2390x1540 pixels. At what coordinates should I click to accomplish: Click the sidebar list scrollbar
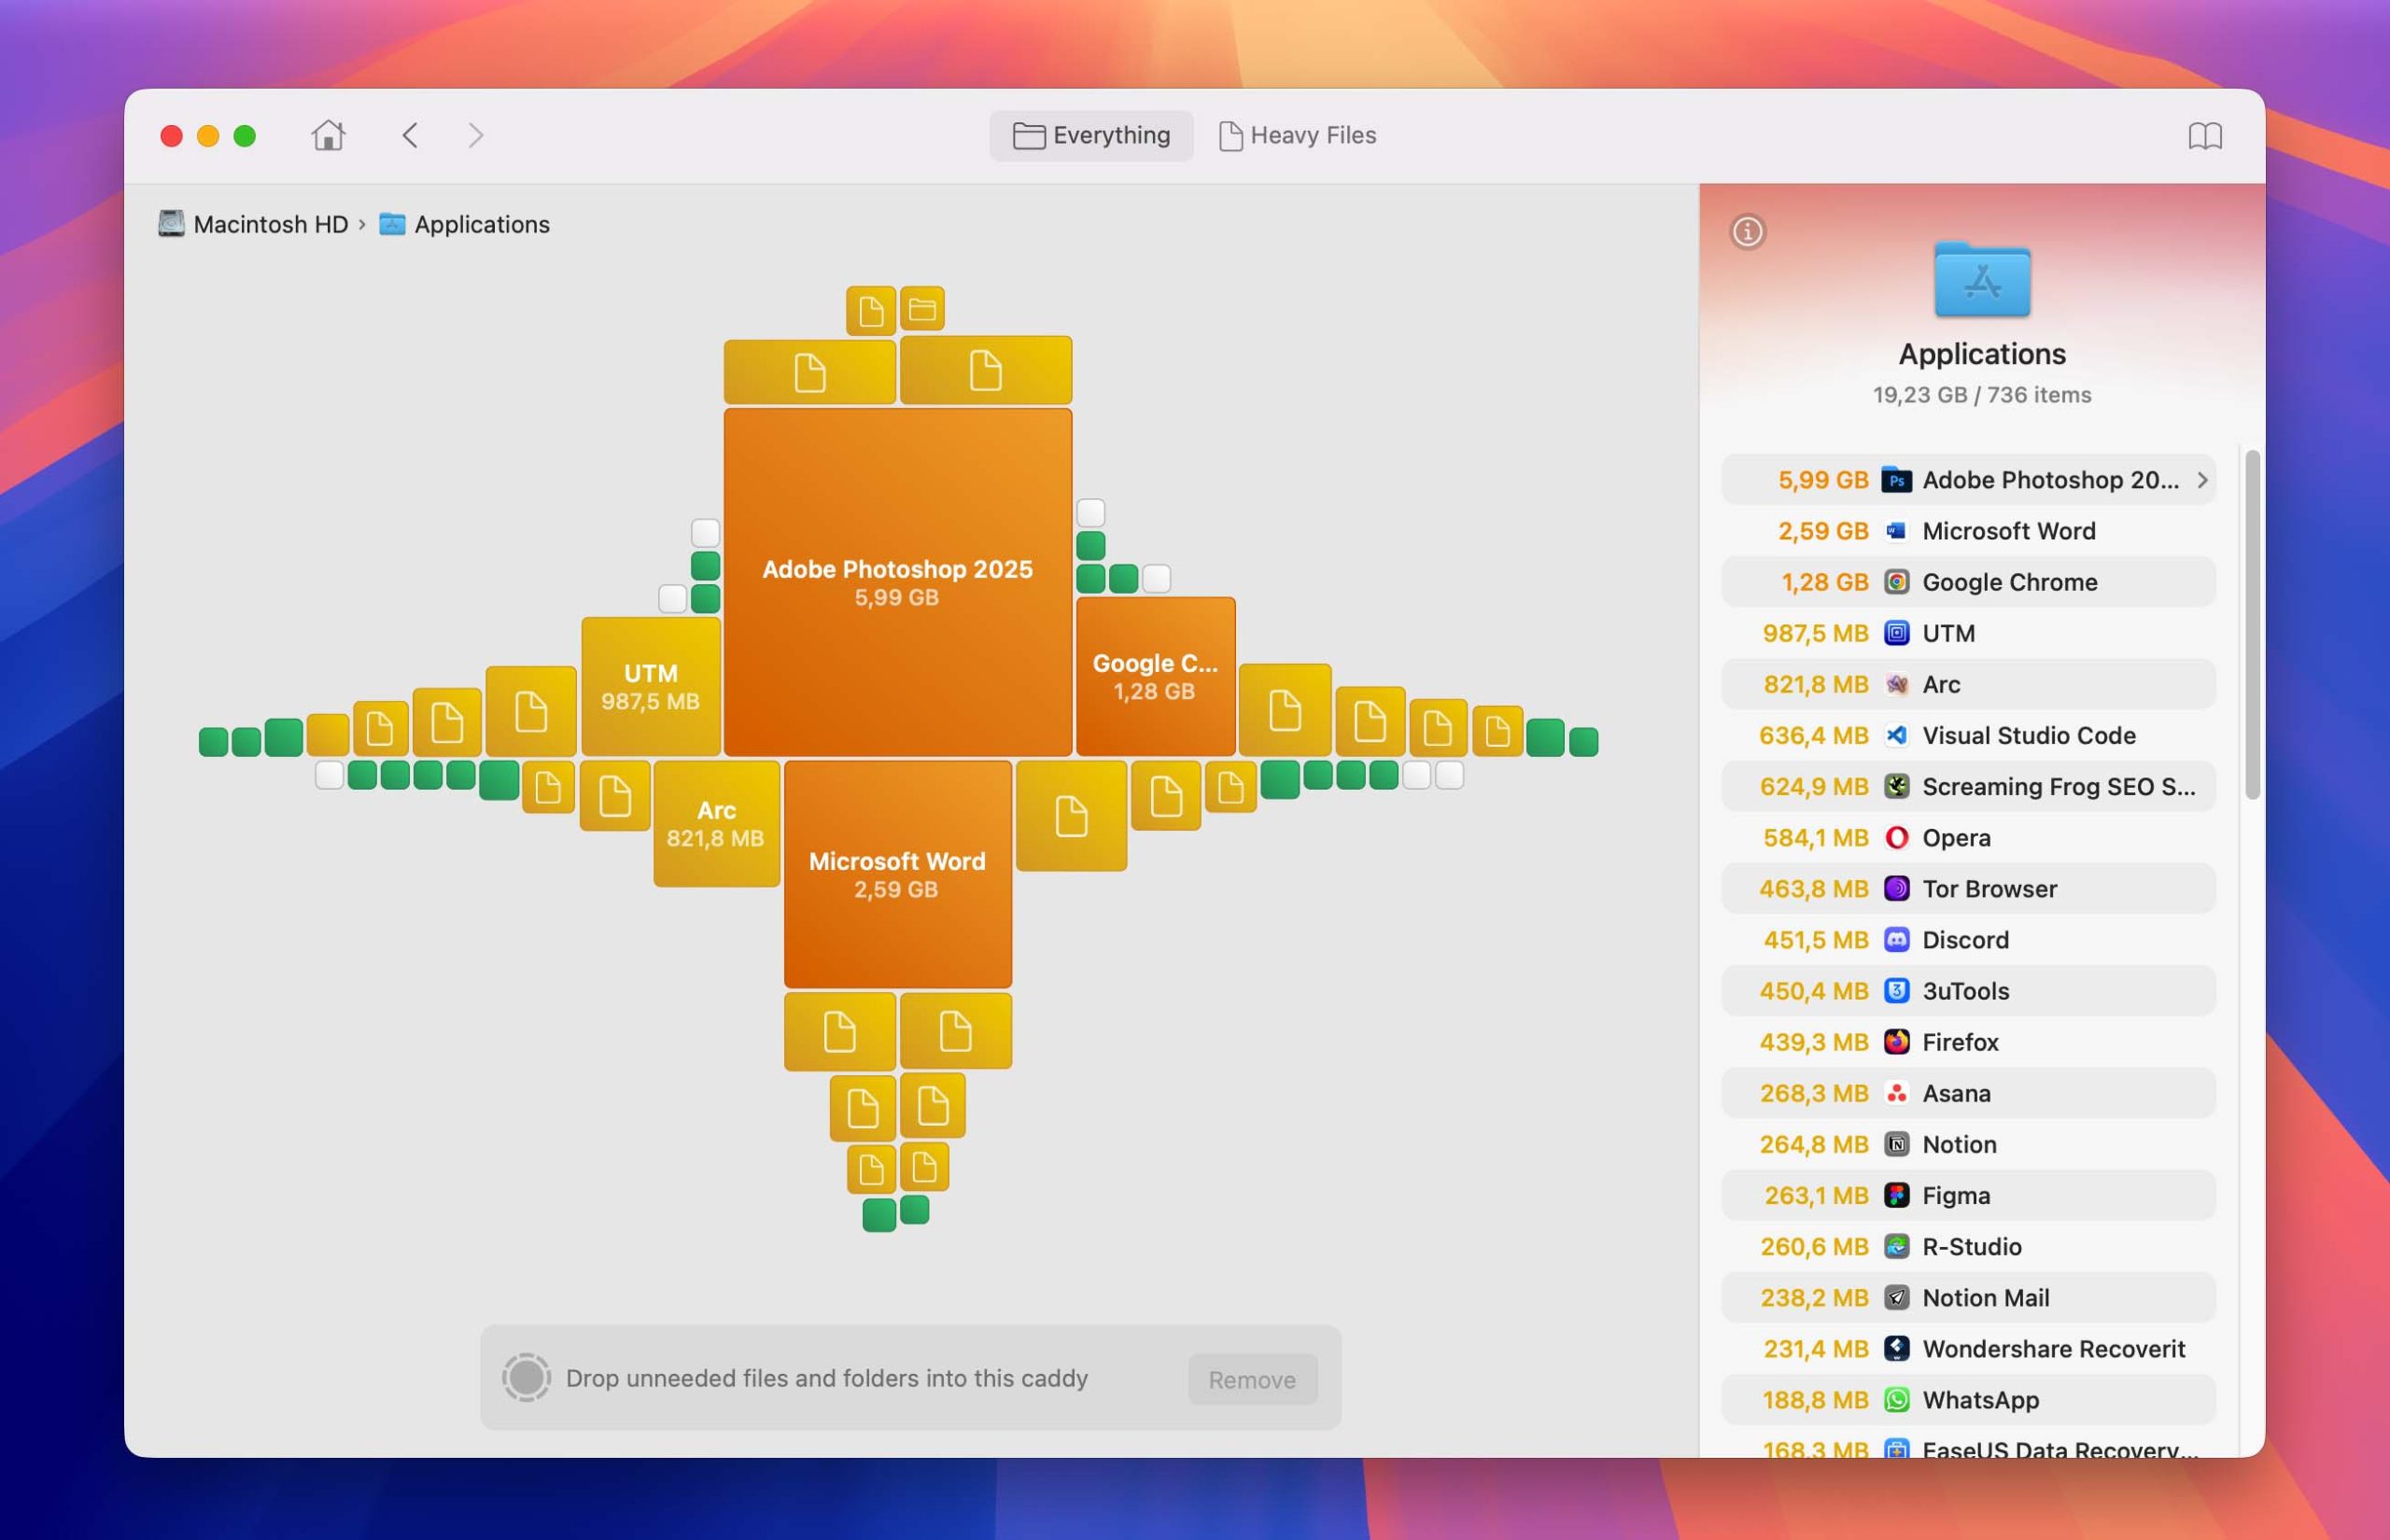pos(2252,624)
